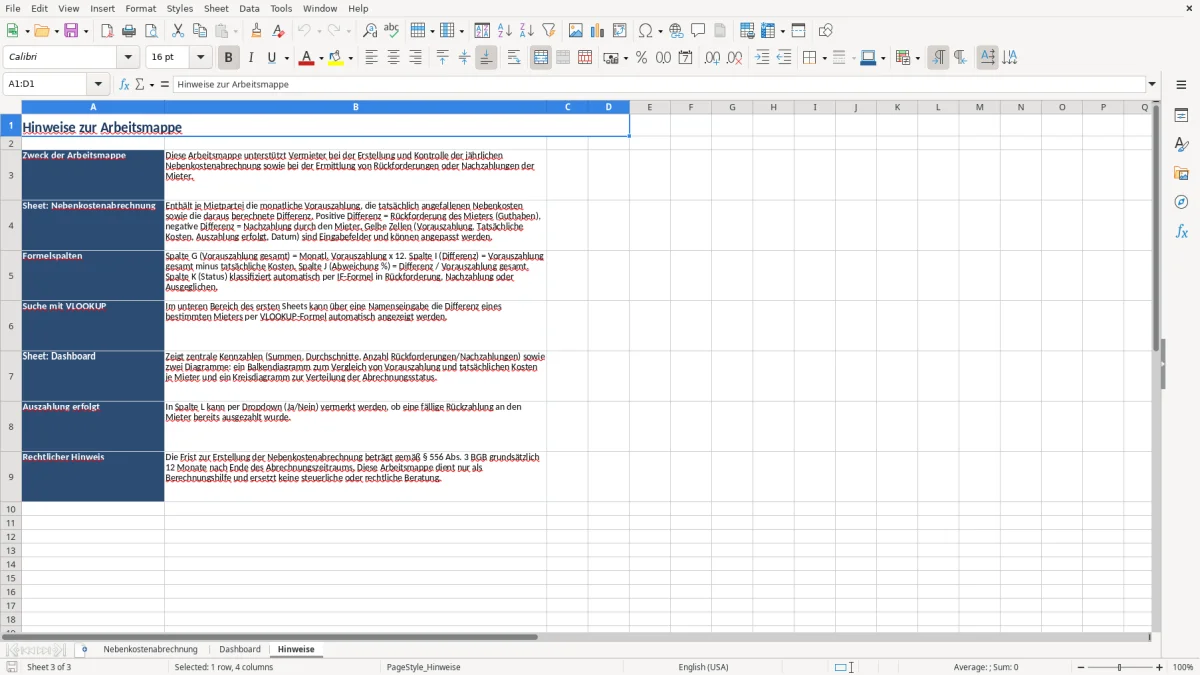Screen dimensions: 1200x675
Task: Align the cell content right
Action: (x=415, y=58)
